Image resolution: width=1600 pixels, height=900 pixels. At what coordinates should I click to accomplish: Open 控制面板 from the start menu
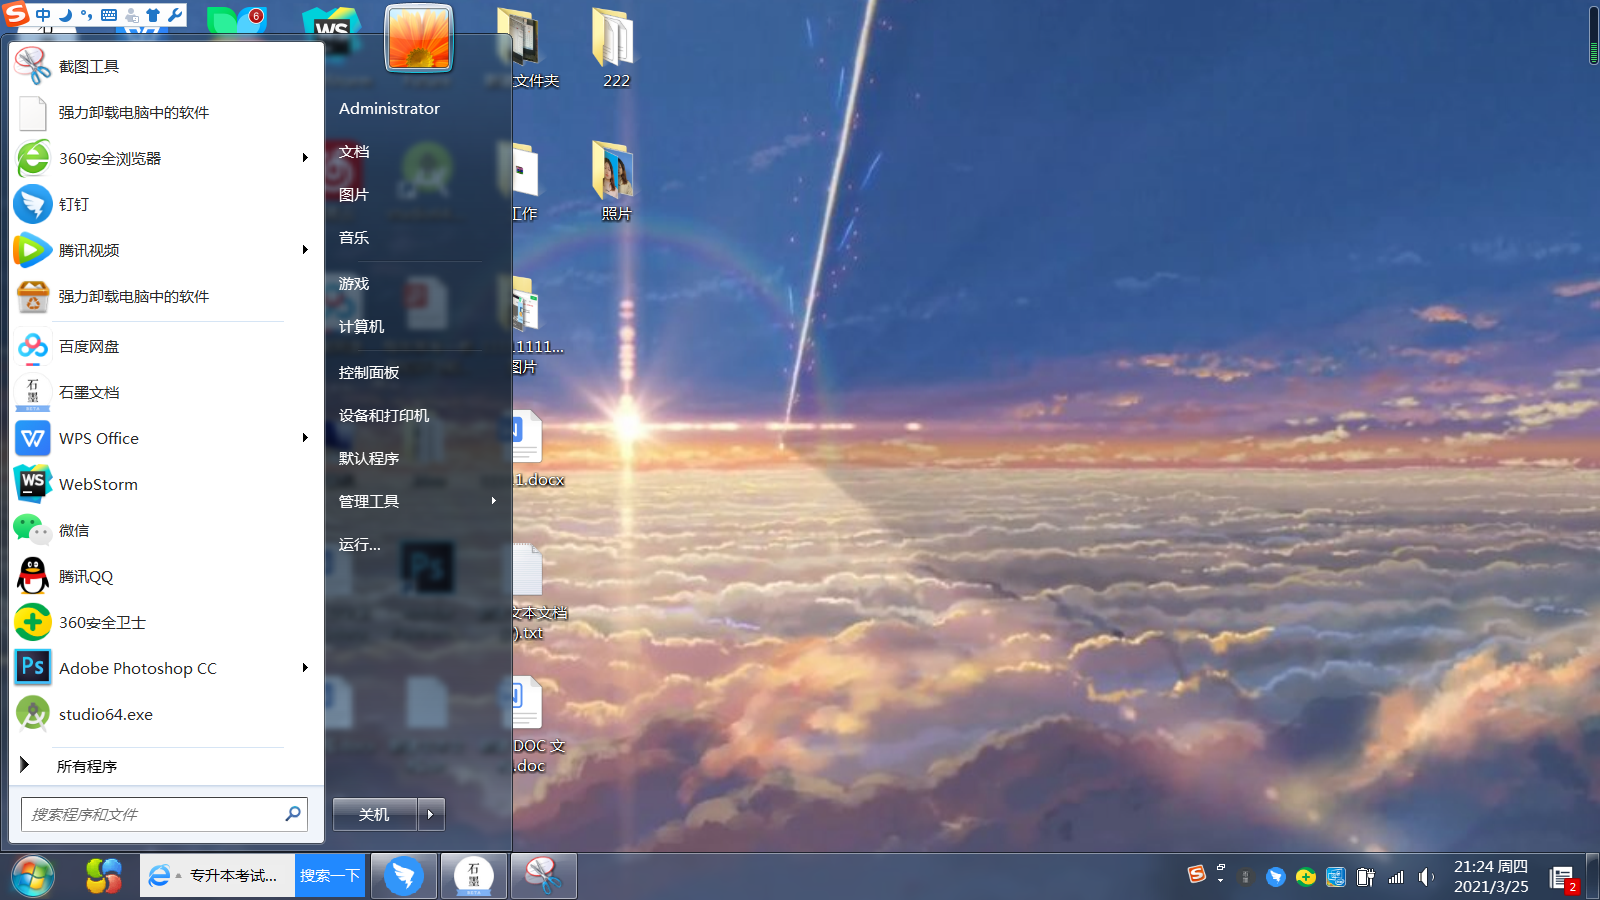368,371
